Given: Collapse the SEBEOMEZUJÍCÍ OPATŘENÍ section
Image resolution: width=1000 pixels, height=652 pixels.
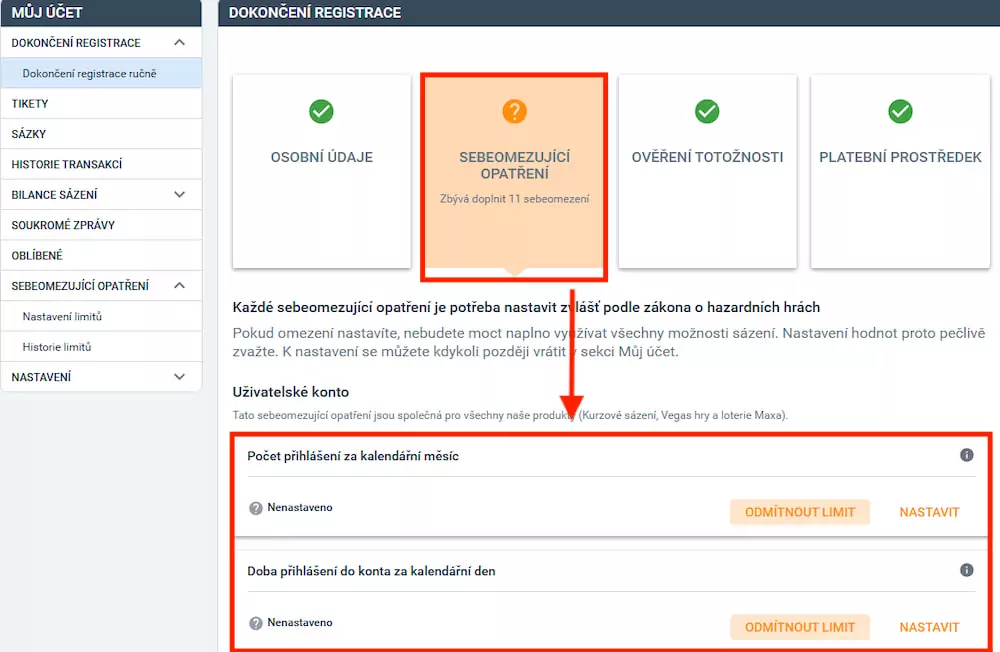Looking at the screenshot, I should click(x=180, y=285).
